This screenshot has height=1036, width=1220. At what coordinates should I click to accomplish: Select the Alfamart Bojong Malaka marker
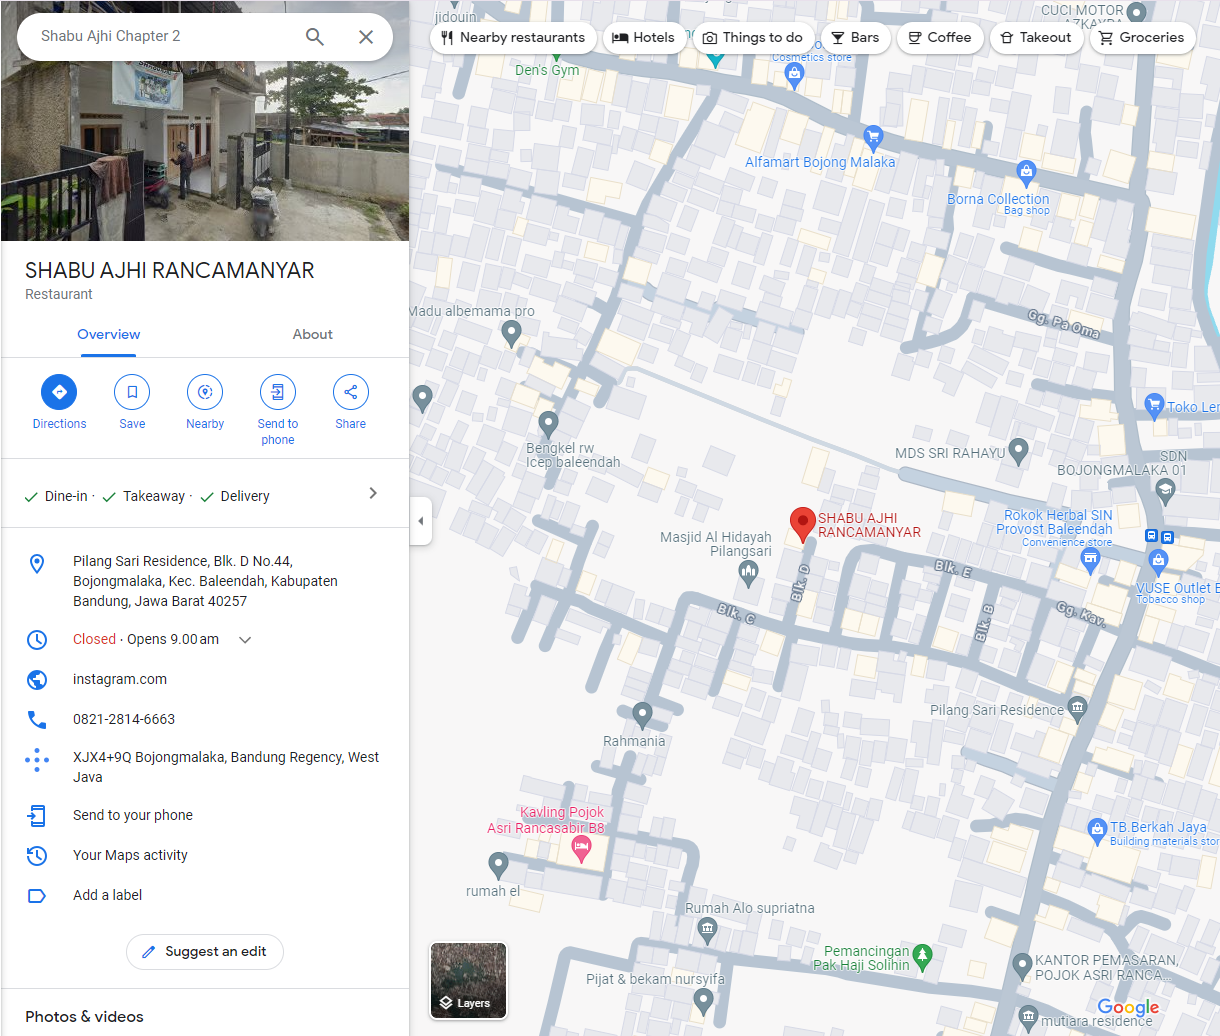coord(873,137)
